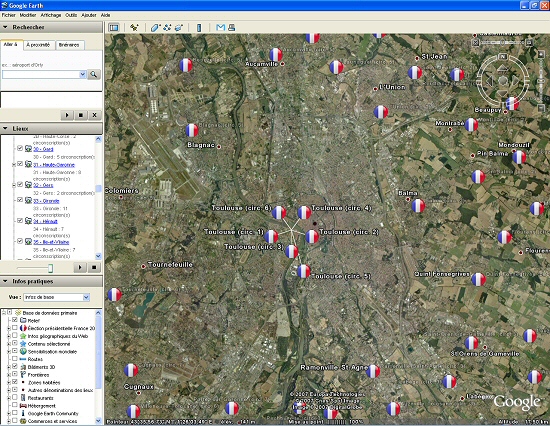Toggle the 30 - Gard checkbox
Image resolution: width=550 pixels, height=426 pixels.
click(x=20, y=148)
